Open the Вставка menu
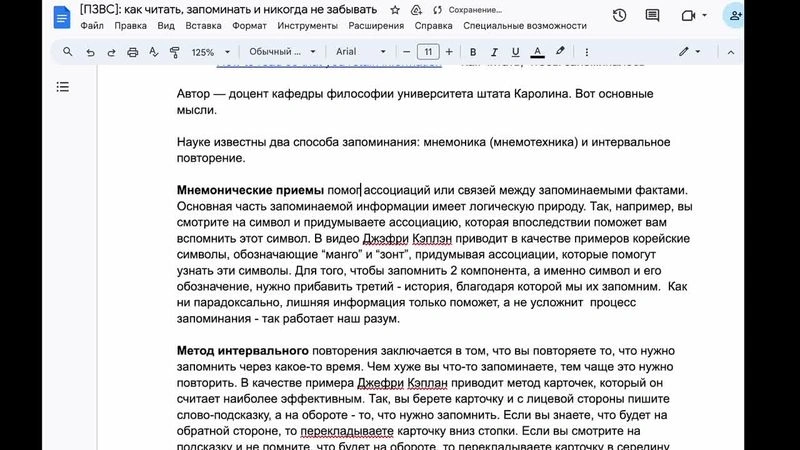 point(203,26)
